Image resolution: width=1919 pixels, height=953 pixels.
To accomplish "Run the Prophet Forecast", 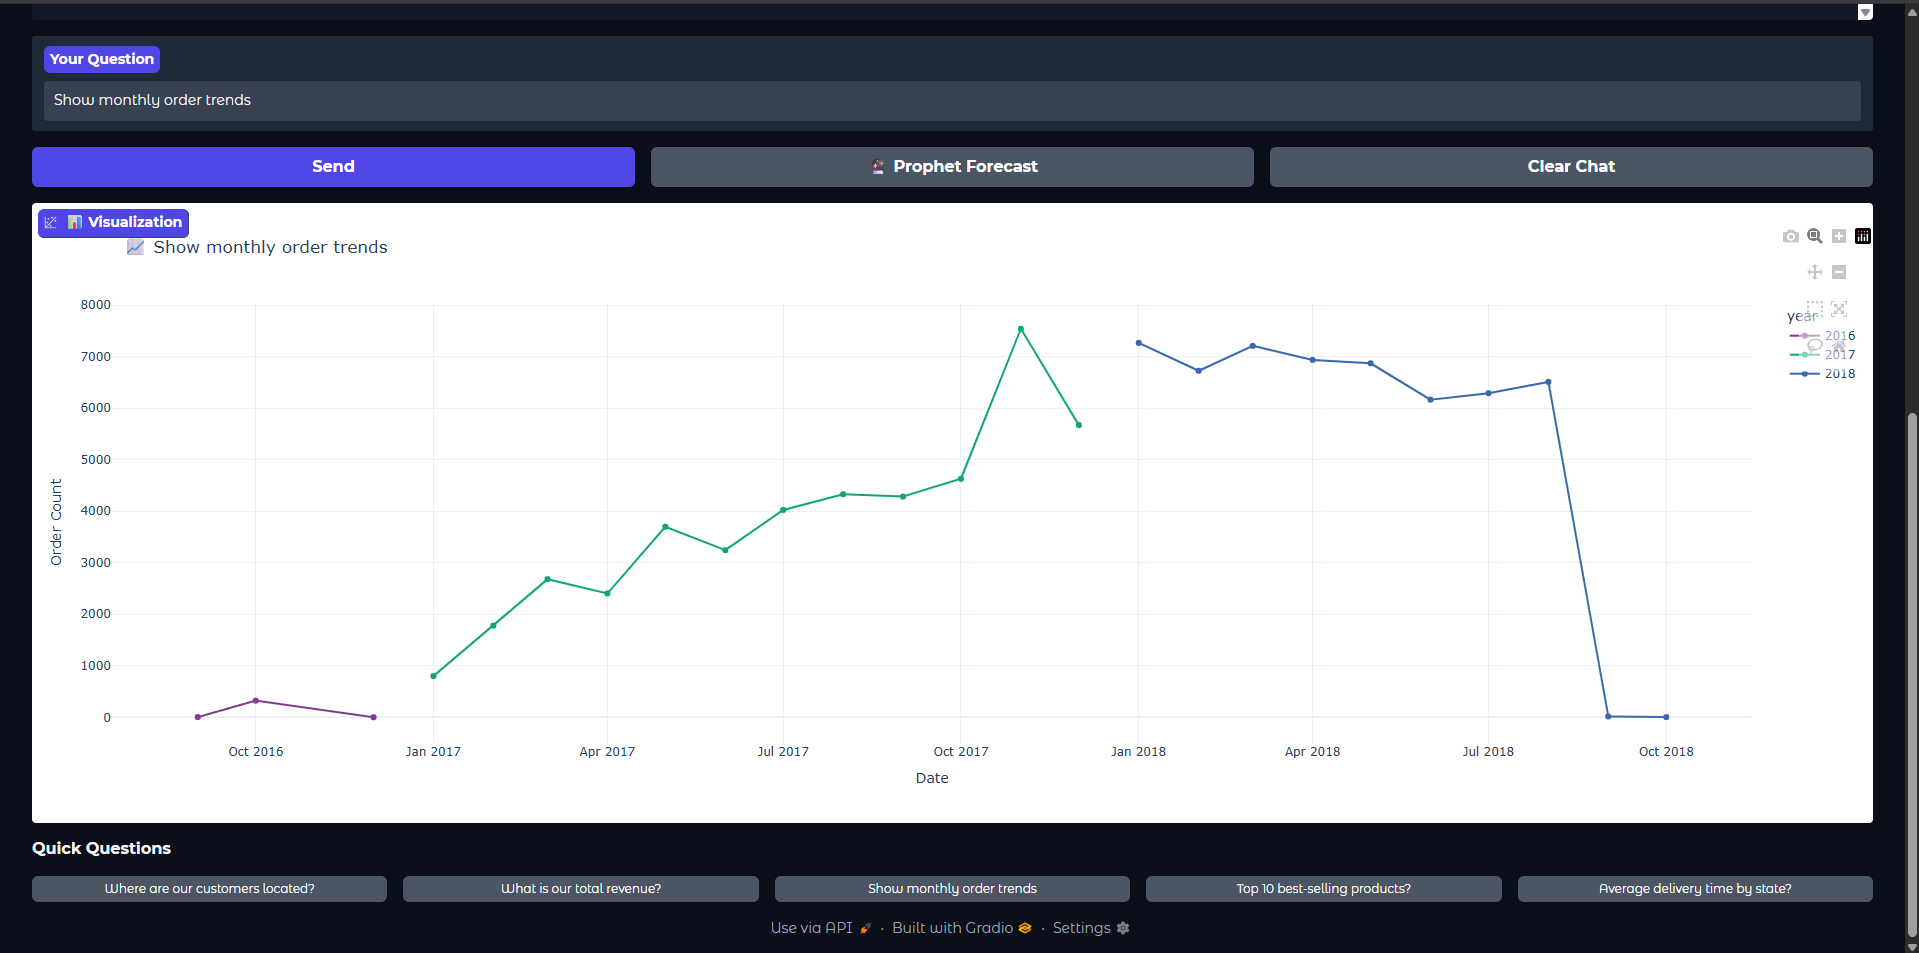I will coord(952,167).
